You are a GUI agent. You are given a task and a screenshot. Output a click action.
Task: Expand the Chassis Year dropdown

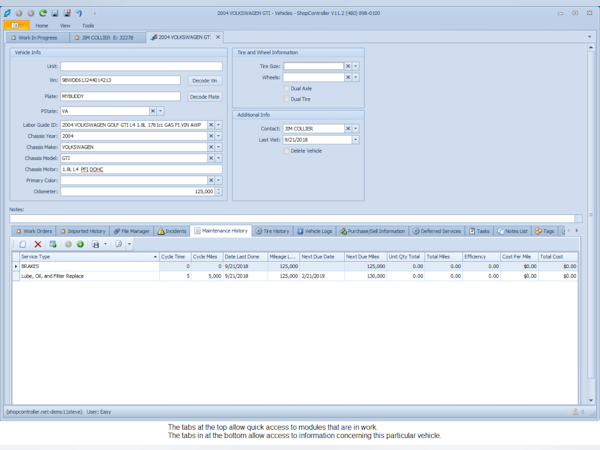pos(219,136)
